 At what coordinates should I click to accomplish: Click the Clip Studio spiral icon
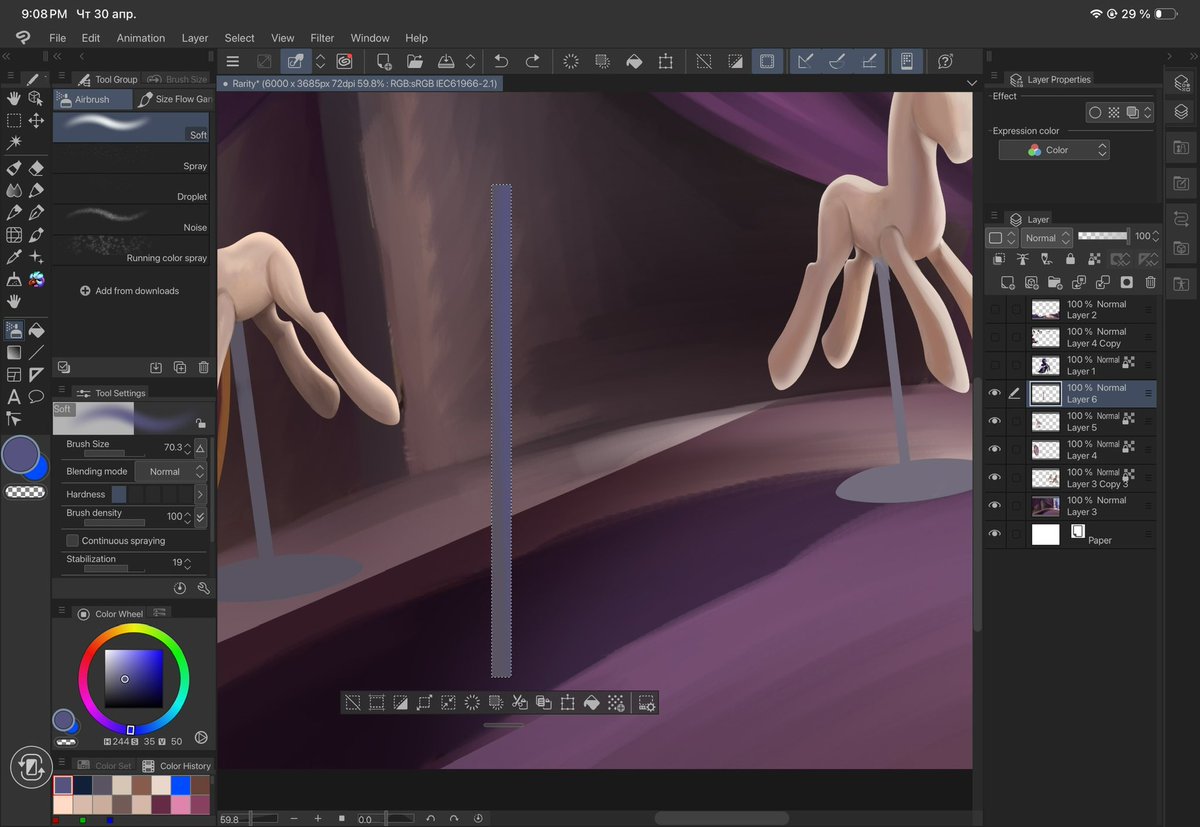click(344, 61)
